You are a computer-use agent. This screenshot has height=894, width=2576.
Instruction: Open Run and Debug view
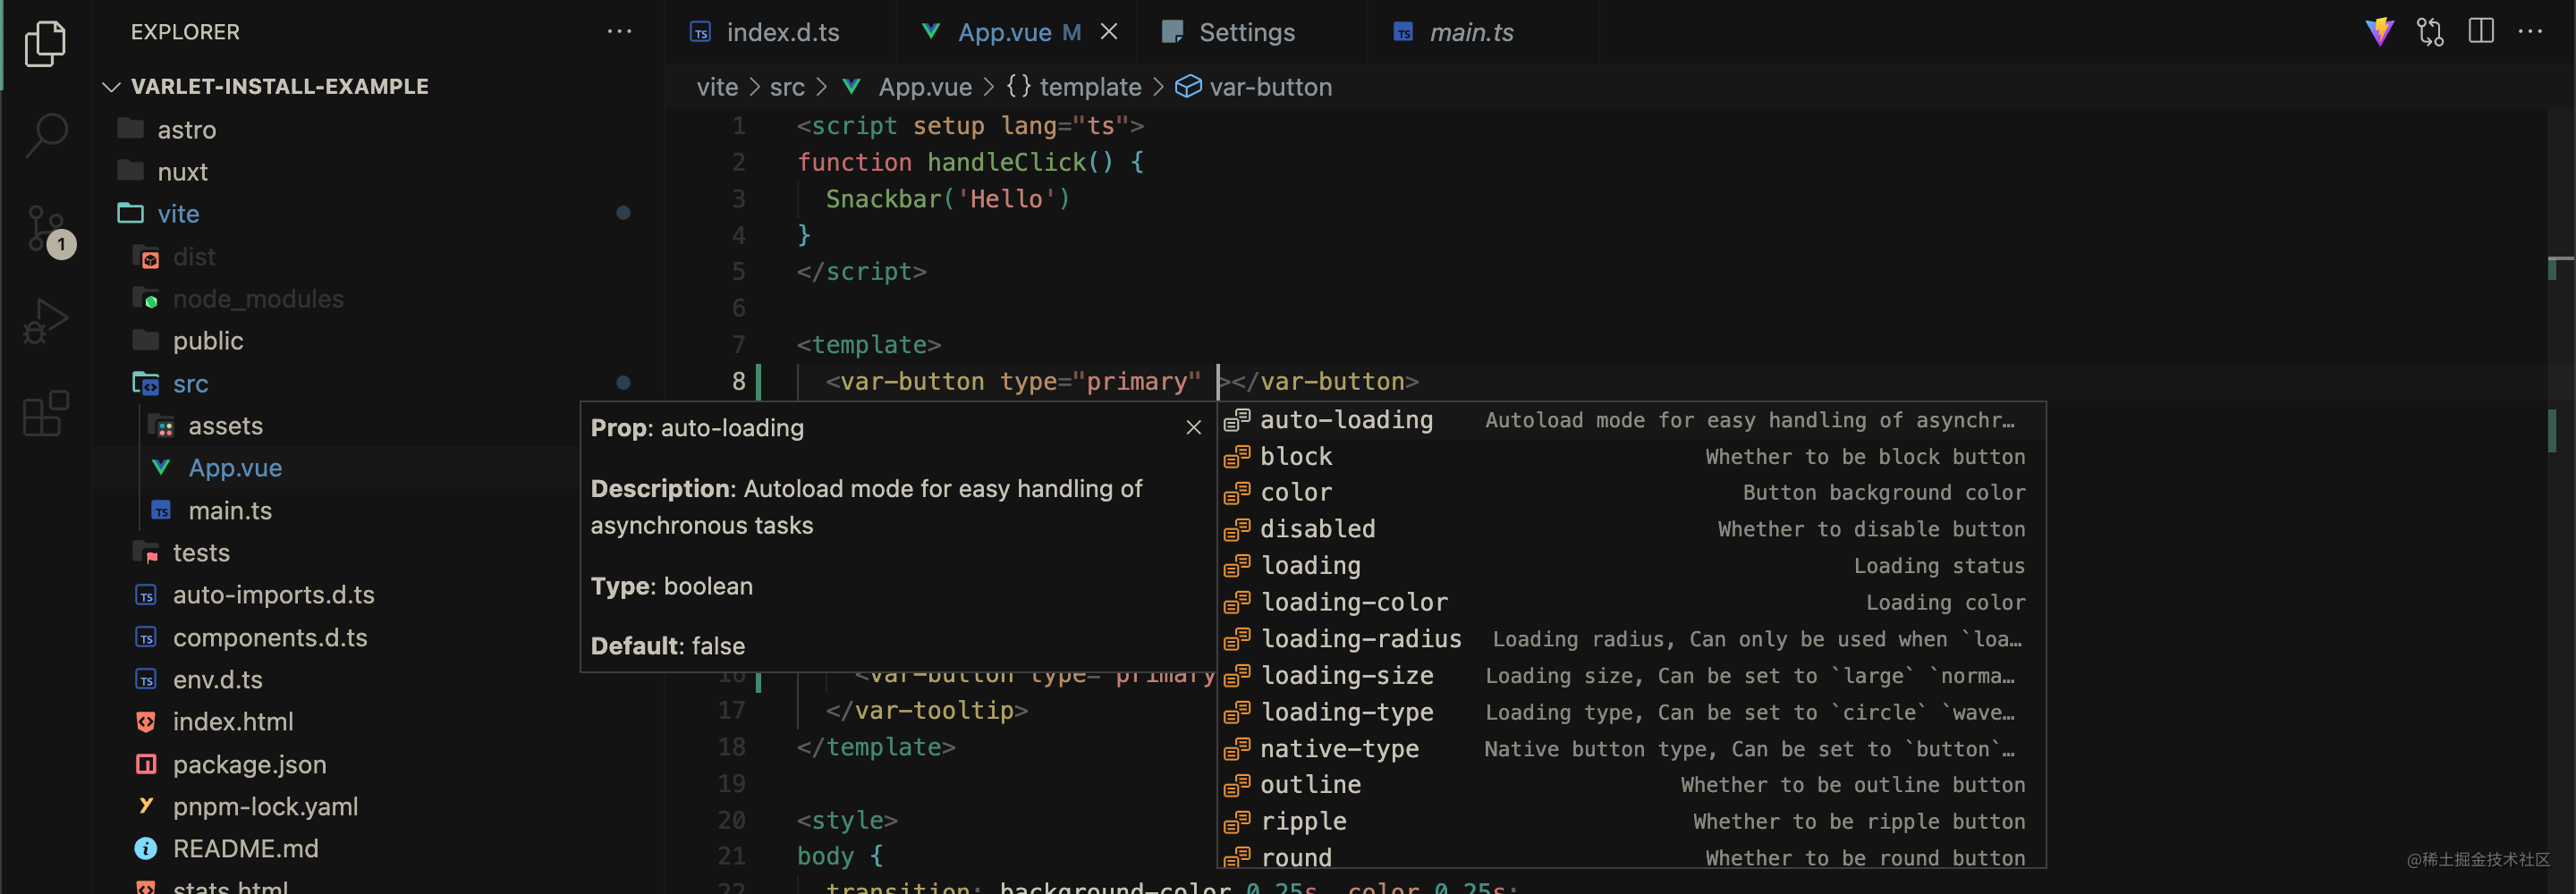[45, 321]
